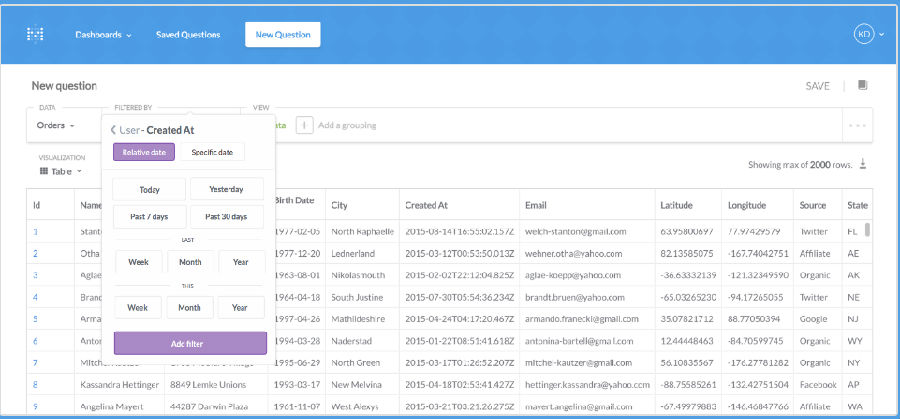Screen dimensions: 900x419
Task: Click the table's vertical scrollbar
Action: pos(867,232)
